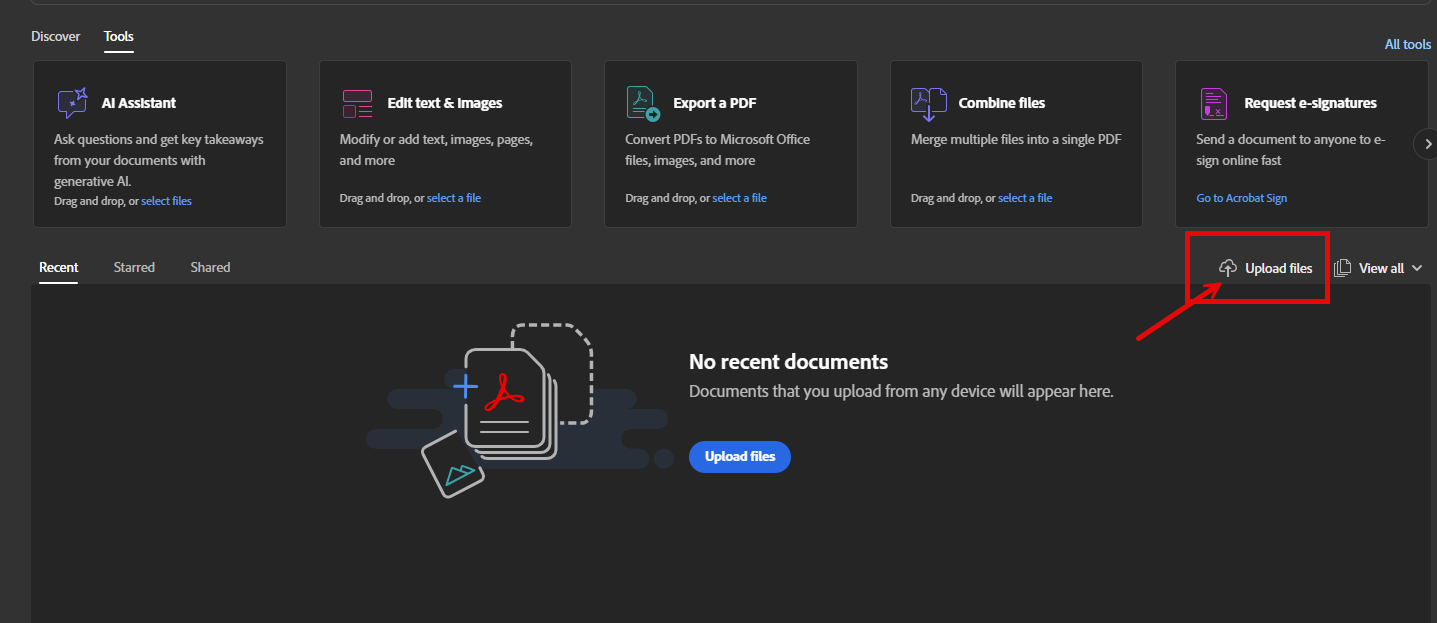Click the View all documents icon

1343,267
